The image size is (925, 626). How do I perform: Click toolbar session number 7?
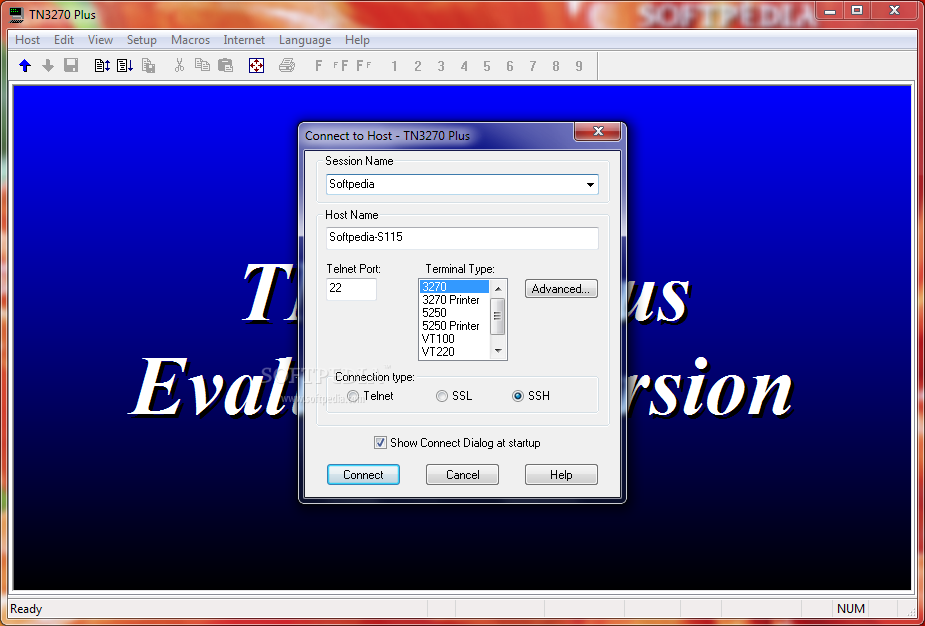pos(533,66)
